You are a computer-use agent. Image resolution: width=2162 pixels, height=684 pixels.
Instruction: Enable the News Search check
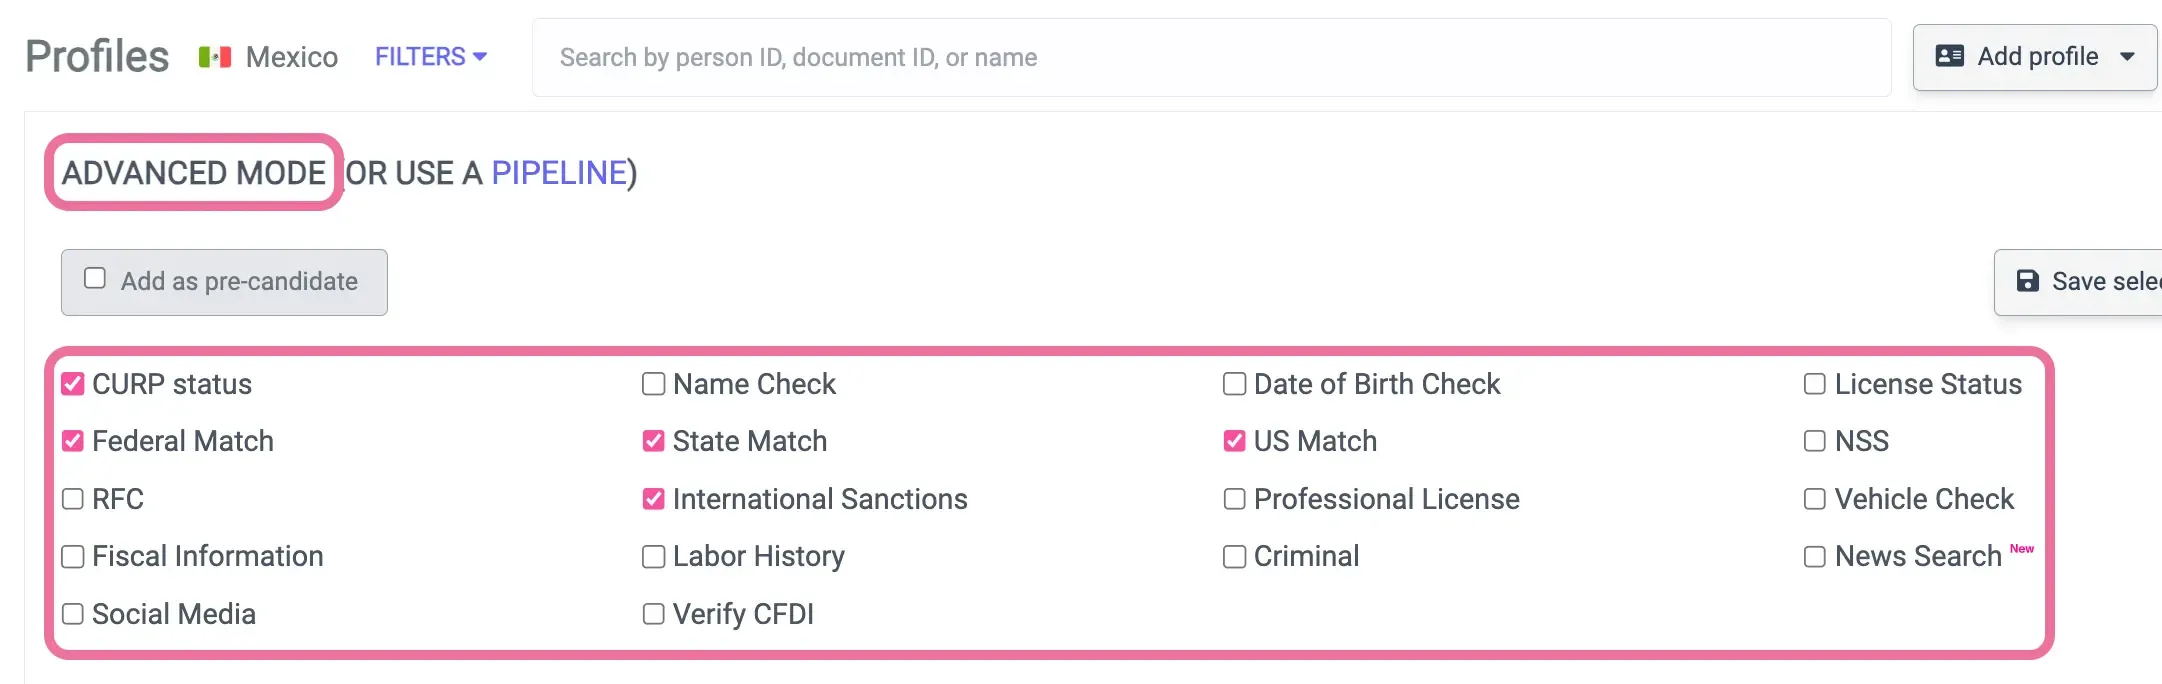pos(1814,556)
